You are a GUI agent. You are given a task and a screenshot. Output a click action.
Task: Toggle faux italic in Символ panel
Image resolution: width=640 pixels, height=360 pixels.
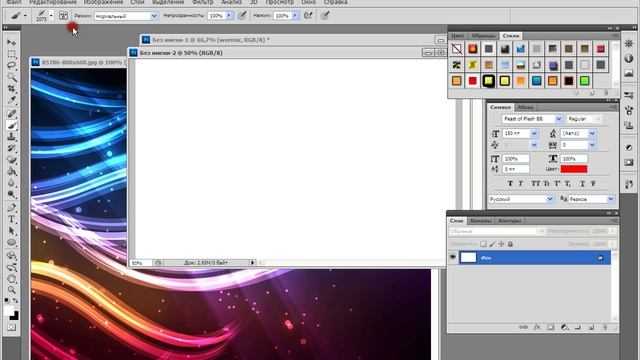521,184
